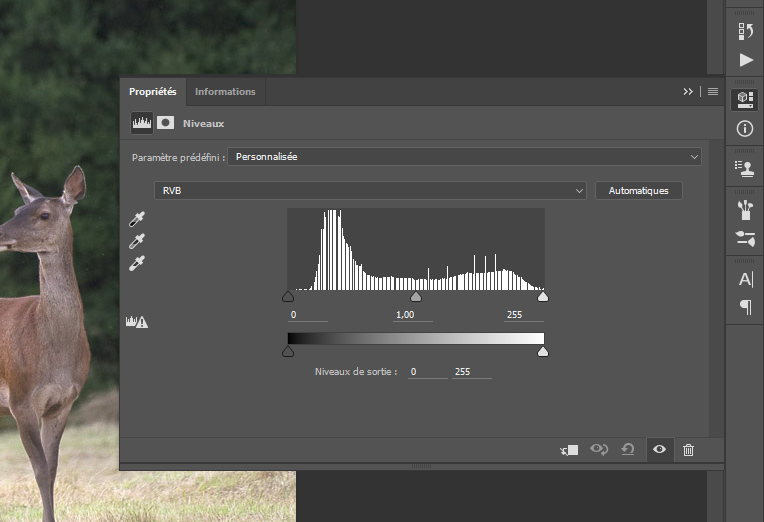Click the output level field showing 255
Image resolution: width=764 pixels, height=522 pixels.
472,372
